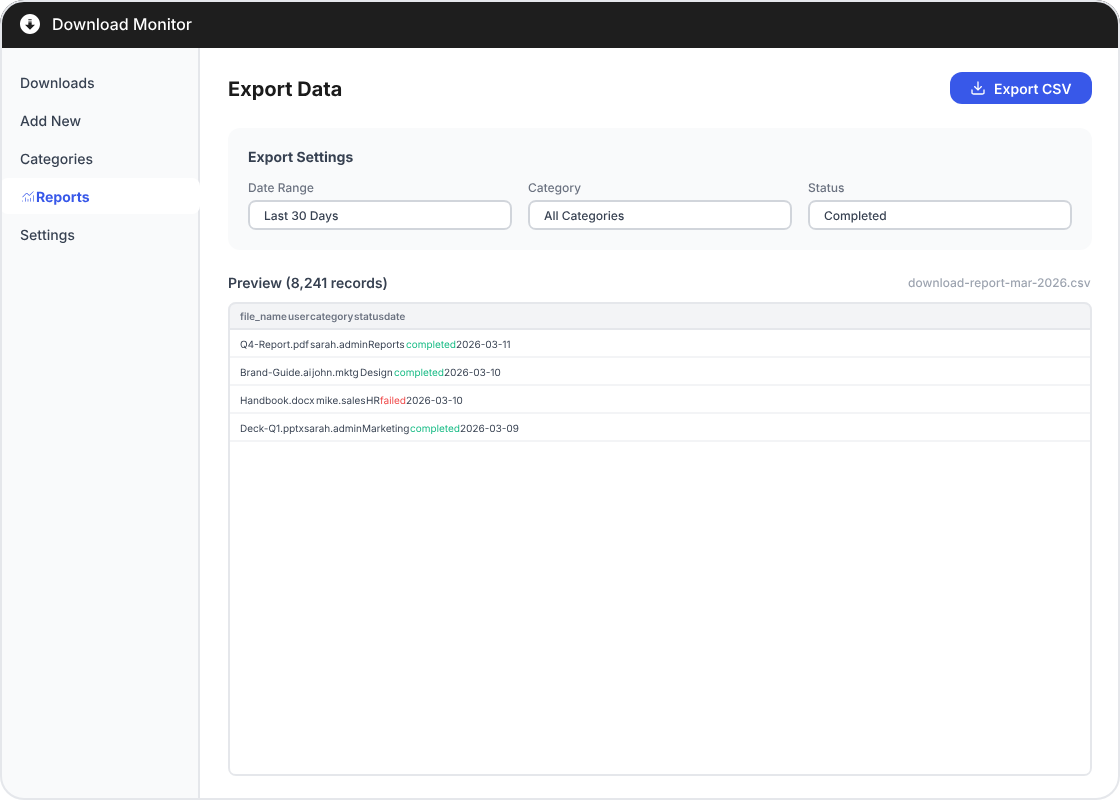This screenshot has width=1120, height=800.
Task: Click the chart icon beside Reports
Action: pyautogui.click(x=28, y=197)
